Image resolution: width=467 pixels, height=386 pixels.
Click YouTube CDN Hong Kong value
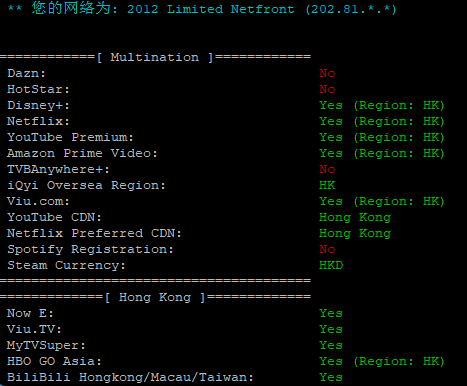point(355,218)
